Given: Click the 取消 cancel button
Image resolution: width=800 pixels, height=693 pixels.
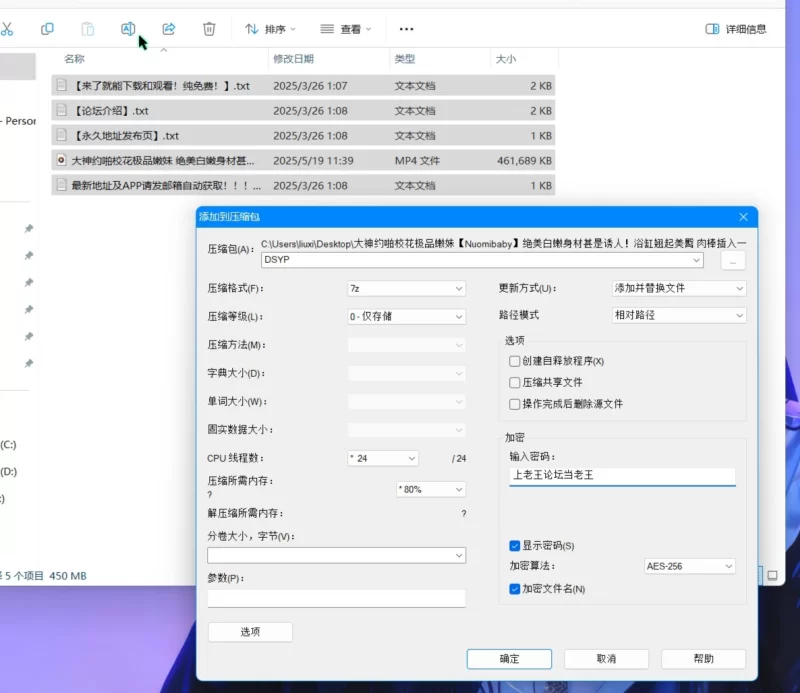Looking at the screenshot, I should click(x=606, y=659).
